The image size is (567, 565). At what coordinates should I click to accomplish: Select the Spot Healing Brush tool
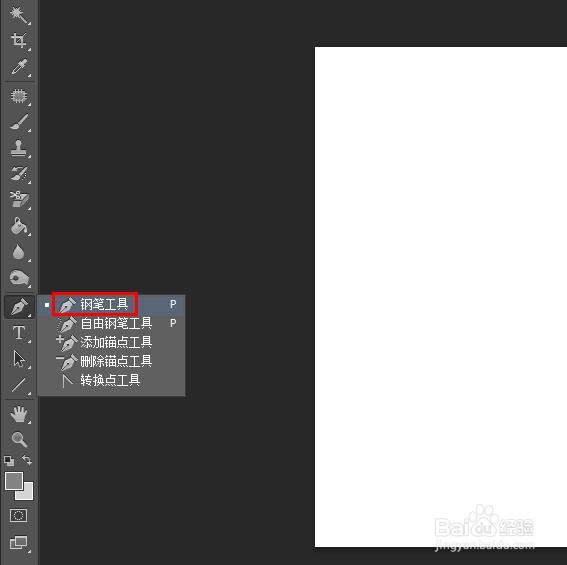tap(19, 96)
